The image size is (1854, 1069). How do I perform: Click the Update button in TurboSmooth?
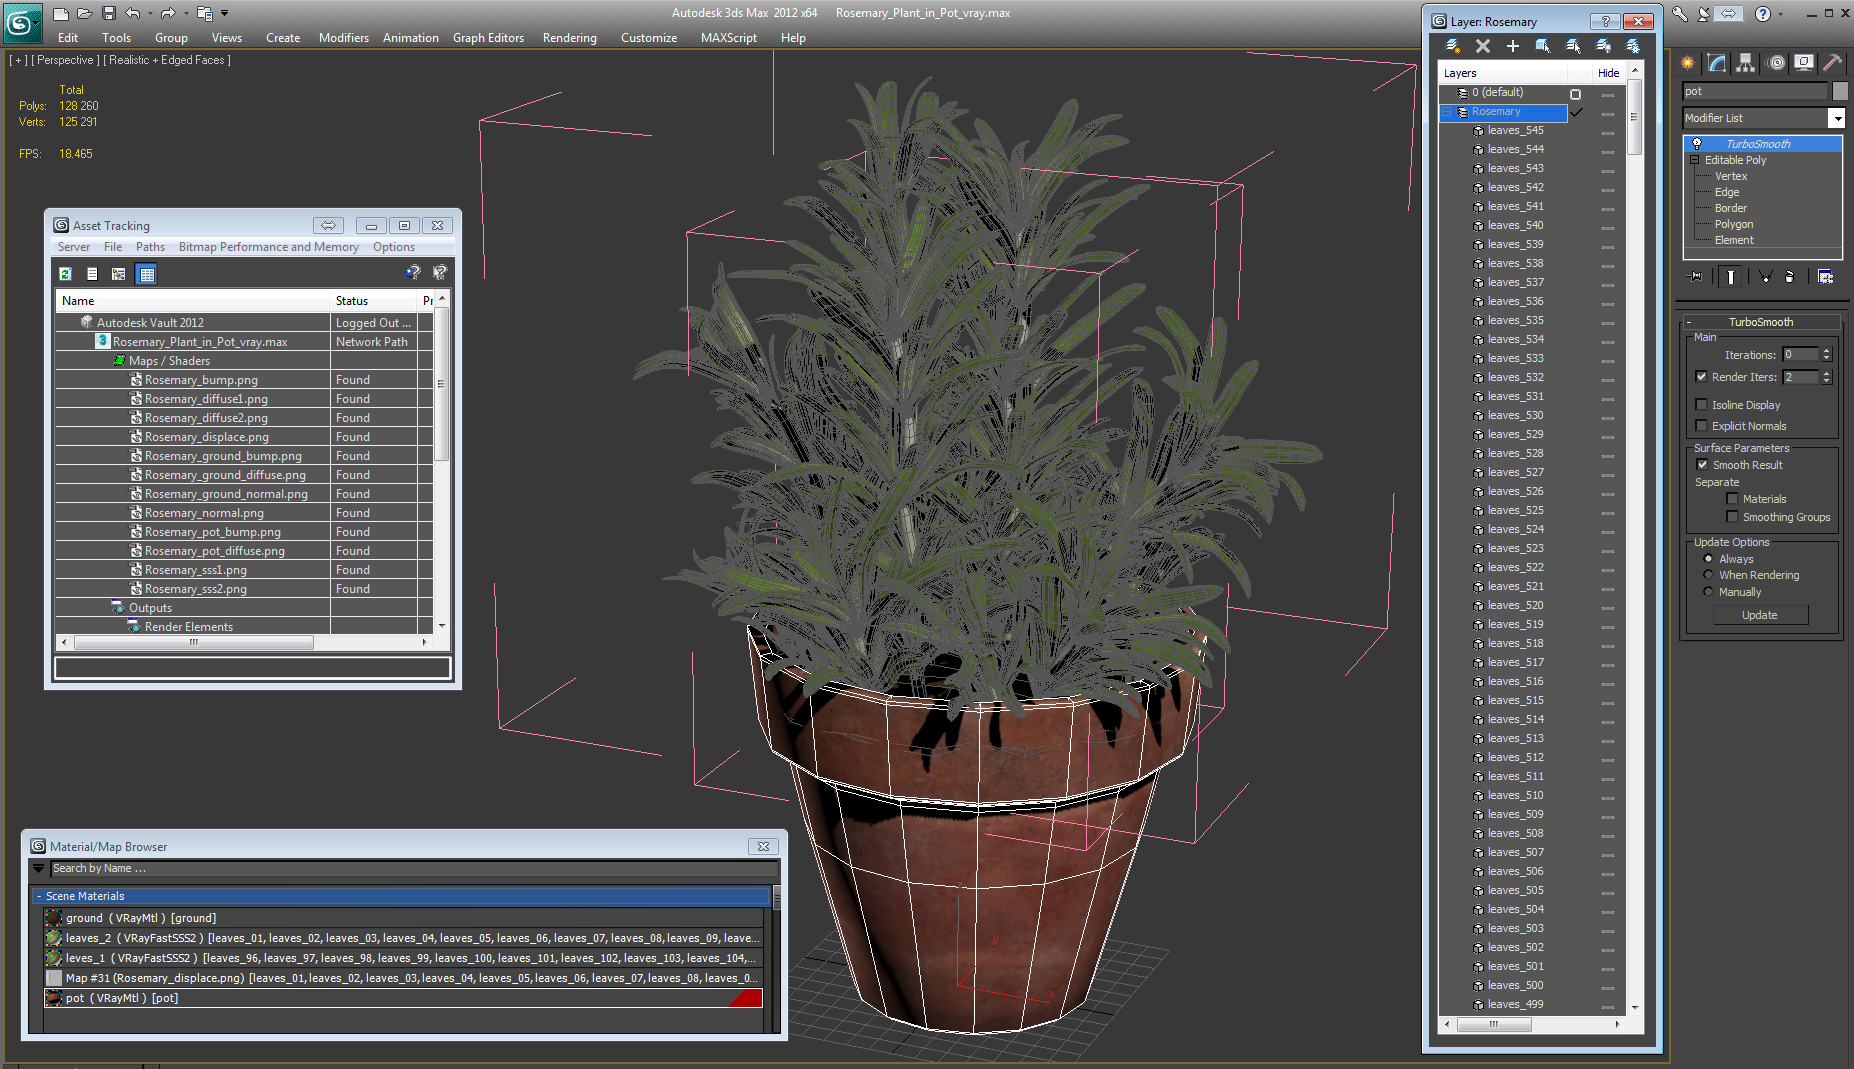coord(1759,615)
